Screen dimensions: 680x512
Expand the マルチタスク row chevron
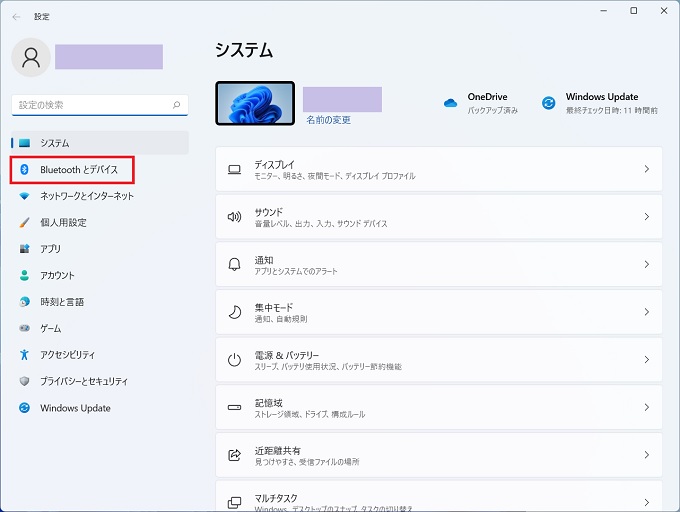[647, 503]
